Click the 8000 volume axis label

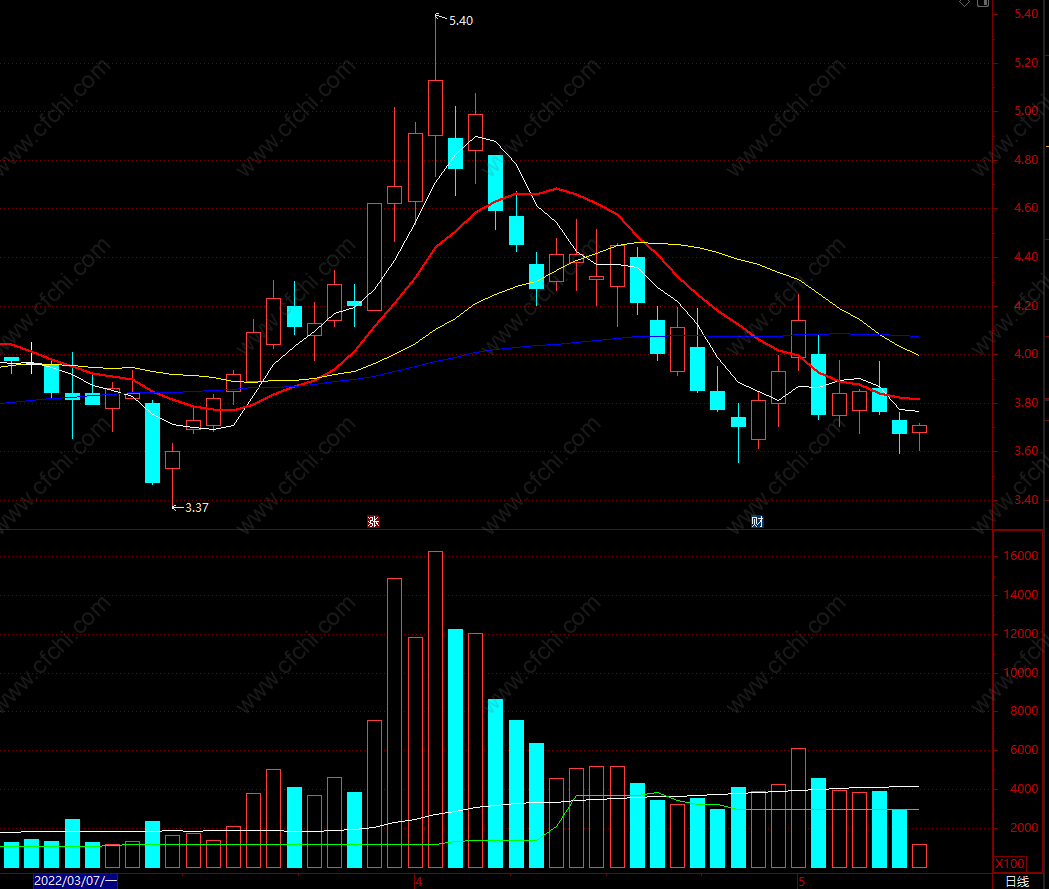coord(1024,711)
